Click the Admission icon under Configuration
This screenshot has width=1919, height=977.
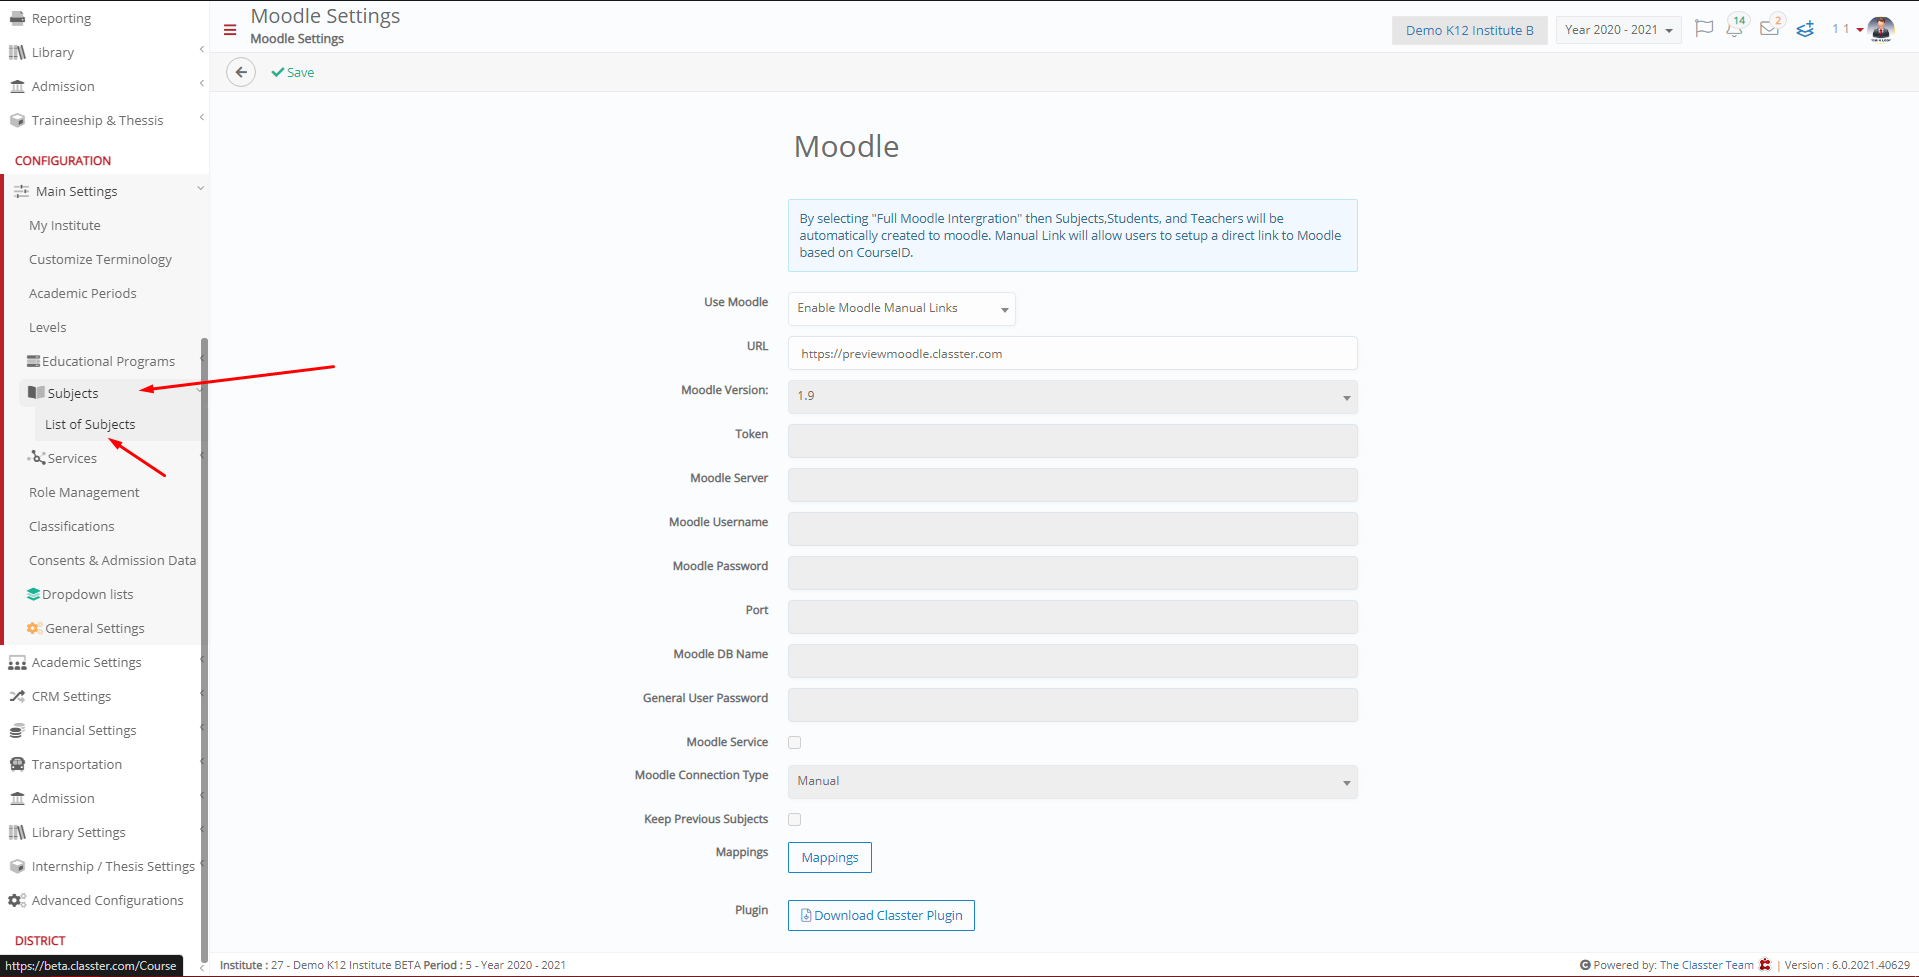coord(17,798)
